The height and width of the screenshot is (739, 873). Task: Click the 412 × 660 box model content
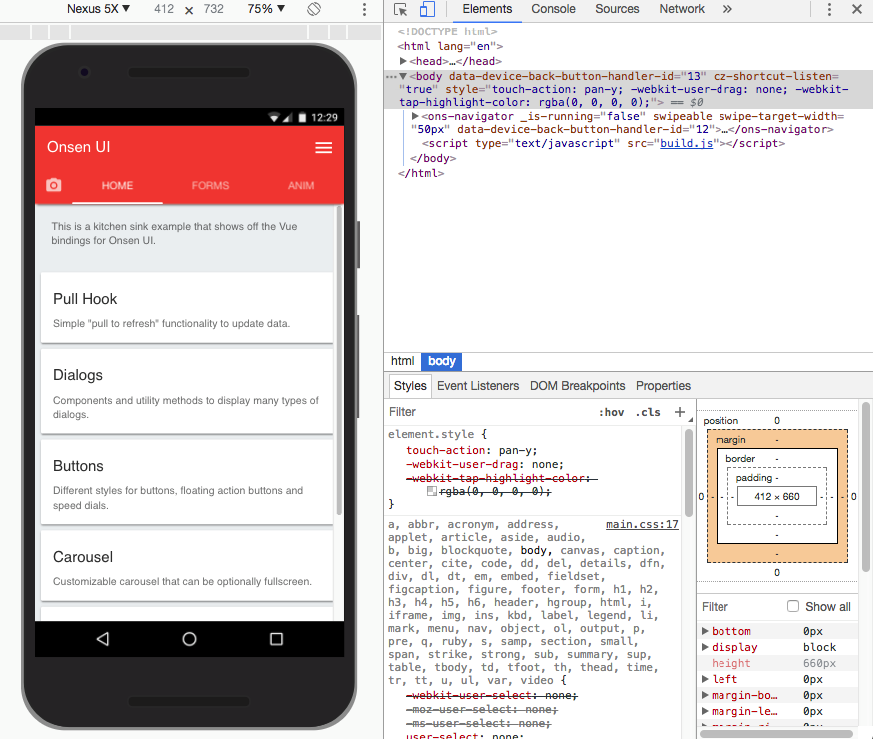point(777,496)
